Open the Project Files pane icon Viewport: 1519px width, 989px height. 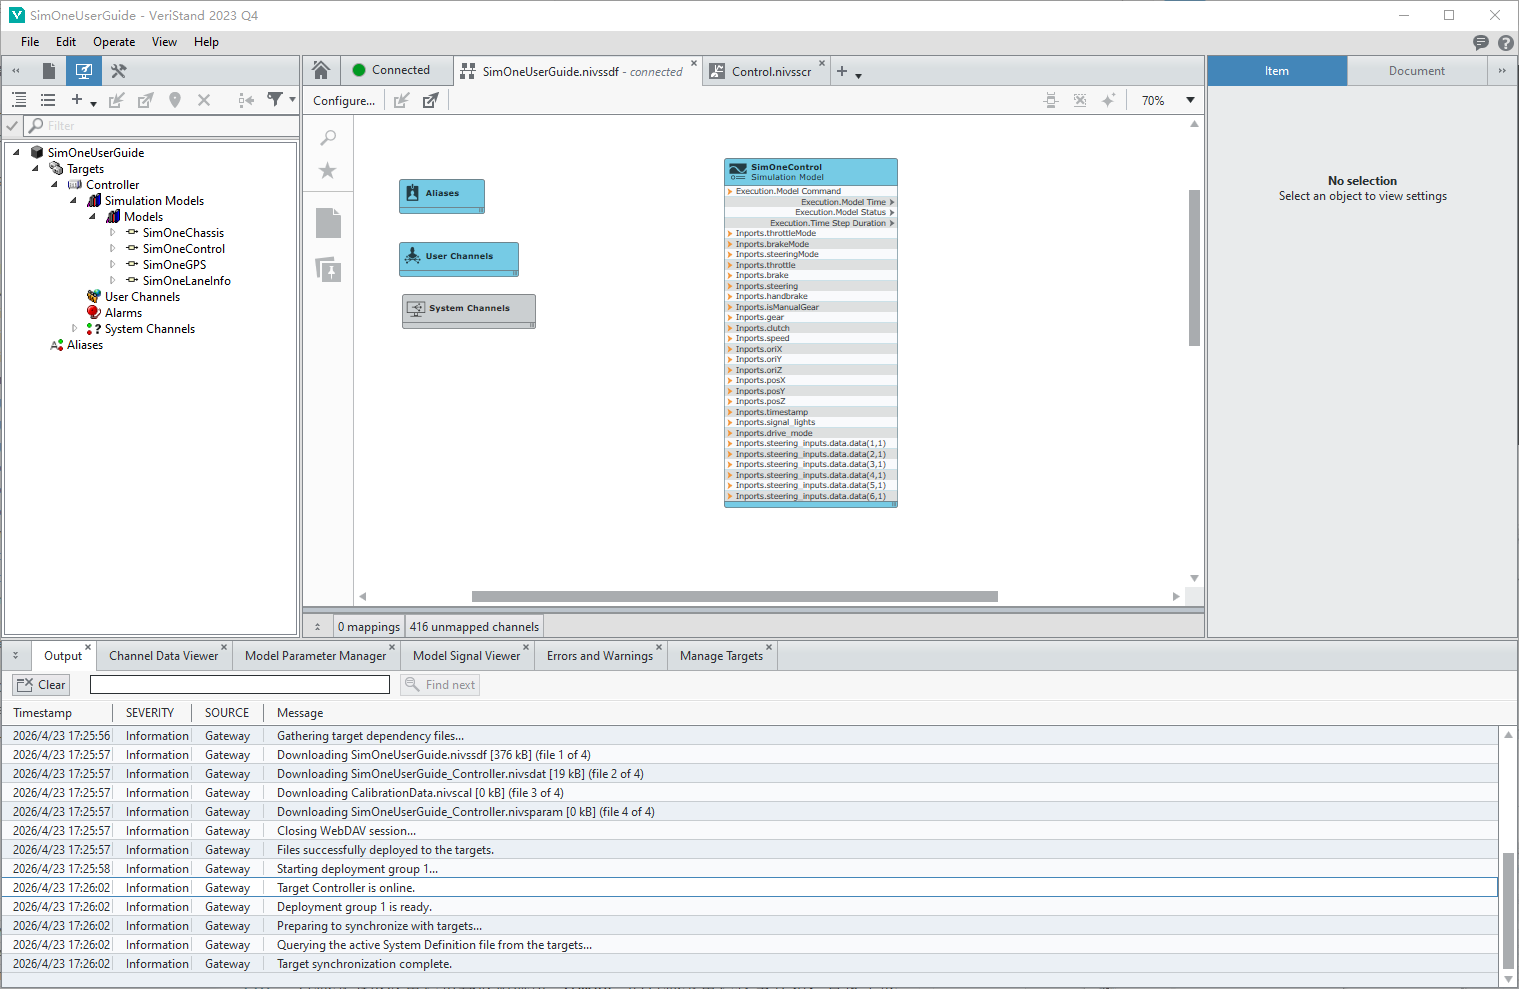pos(48,71)
